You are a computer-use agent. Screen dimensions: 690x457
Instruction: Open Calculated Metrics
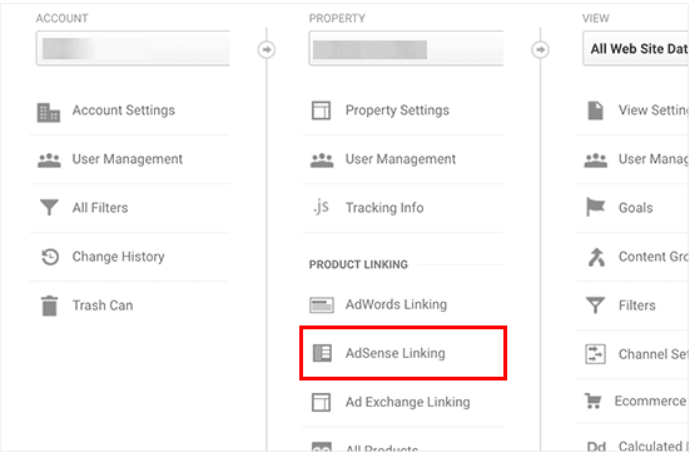(653, 446)
